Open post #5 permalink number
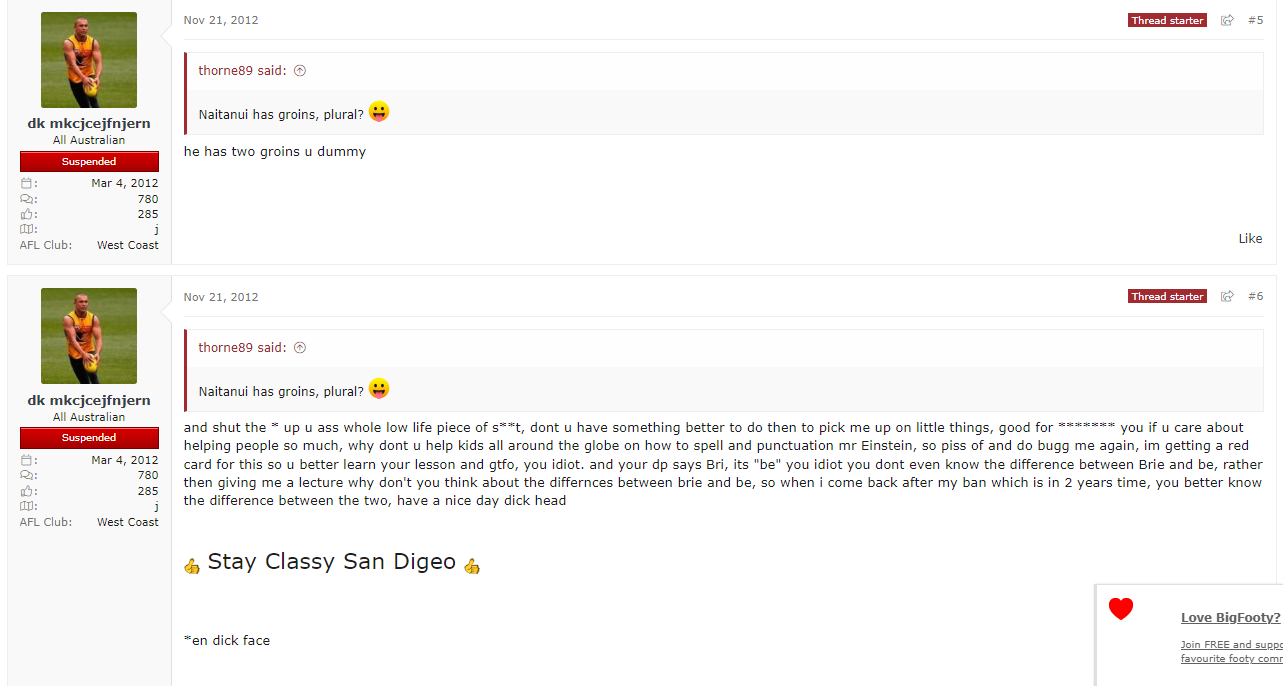The image size is (1283, 686). tap(1255, 20)
